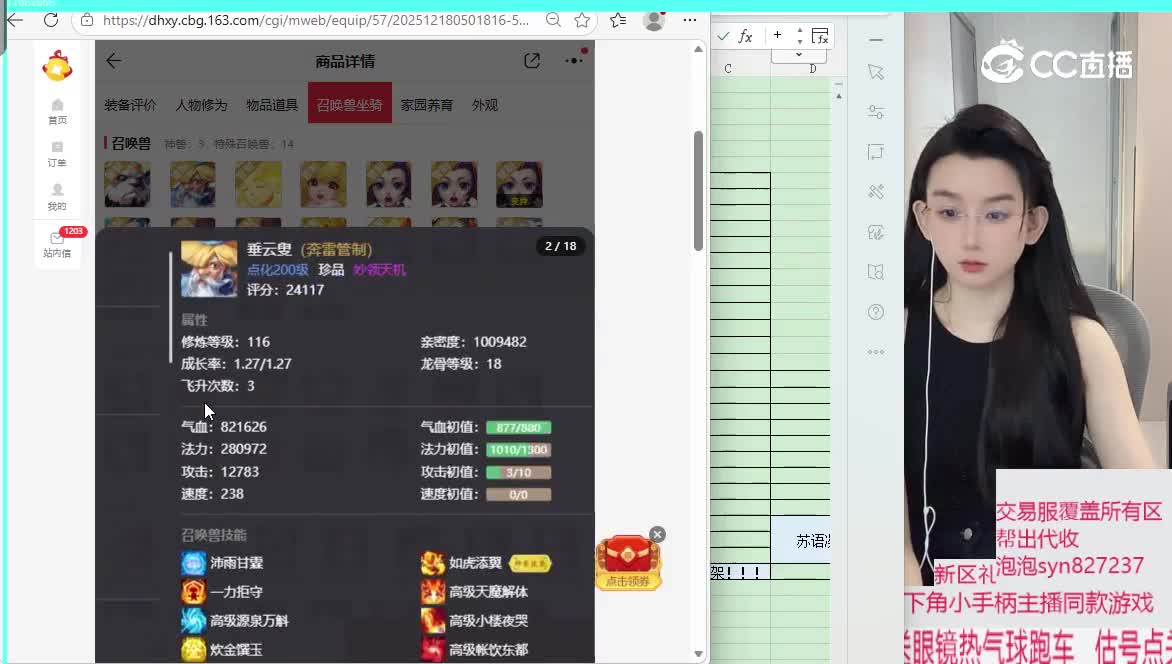The height and width of the screenshot is (664, 1172).
Task: Click the 垂云叟 portrait image
Action: click(x=209, y=269)
